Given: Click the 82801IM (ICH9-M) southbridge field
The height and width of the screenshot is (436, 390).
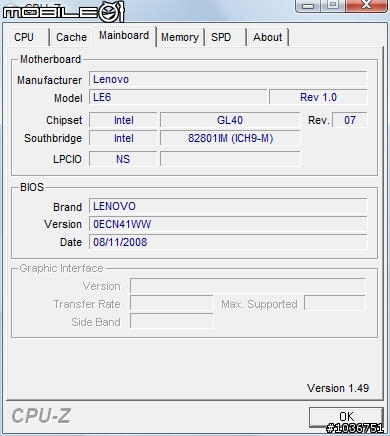Looking at the screenshot, I should click(x=230, y=138).
